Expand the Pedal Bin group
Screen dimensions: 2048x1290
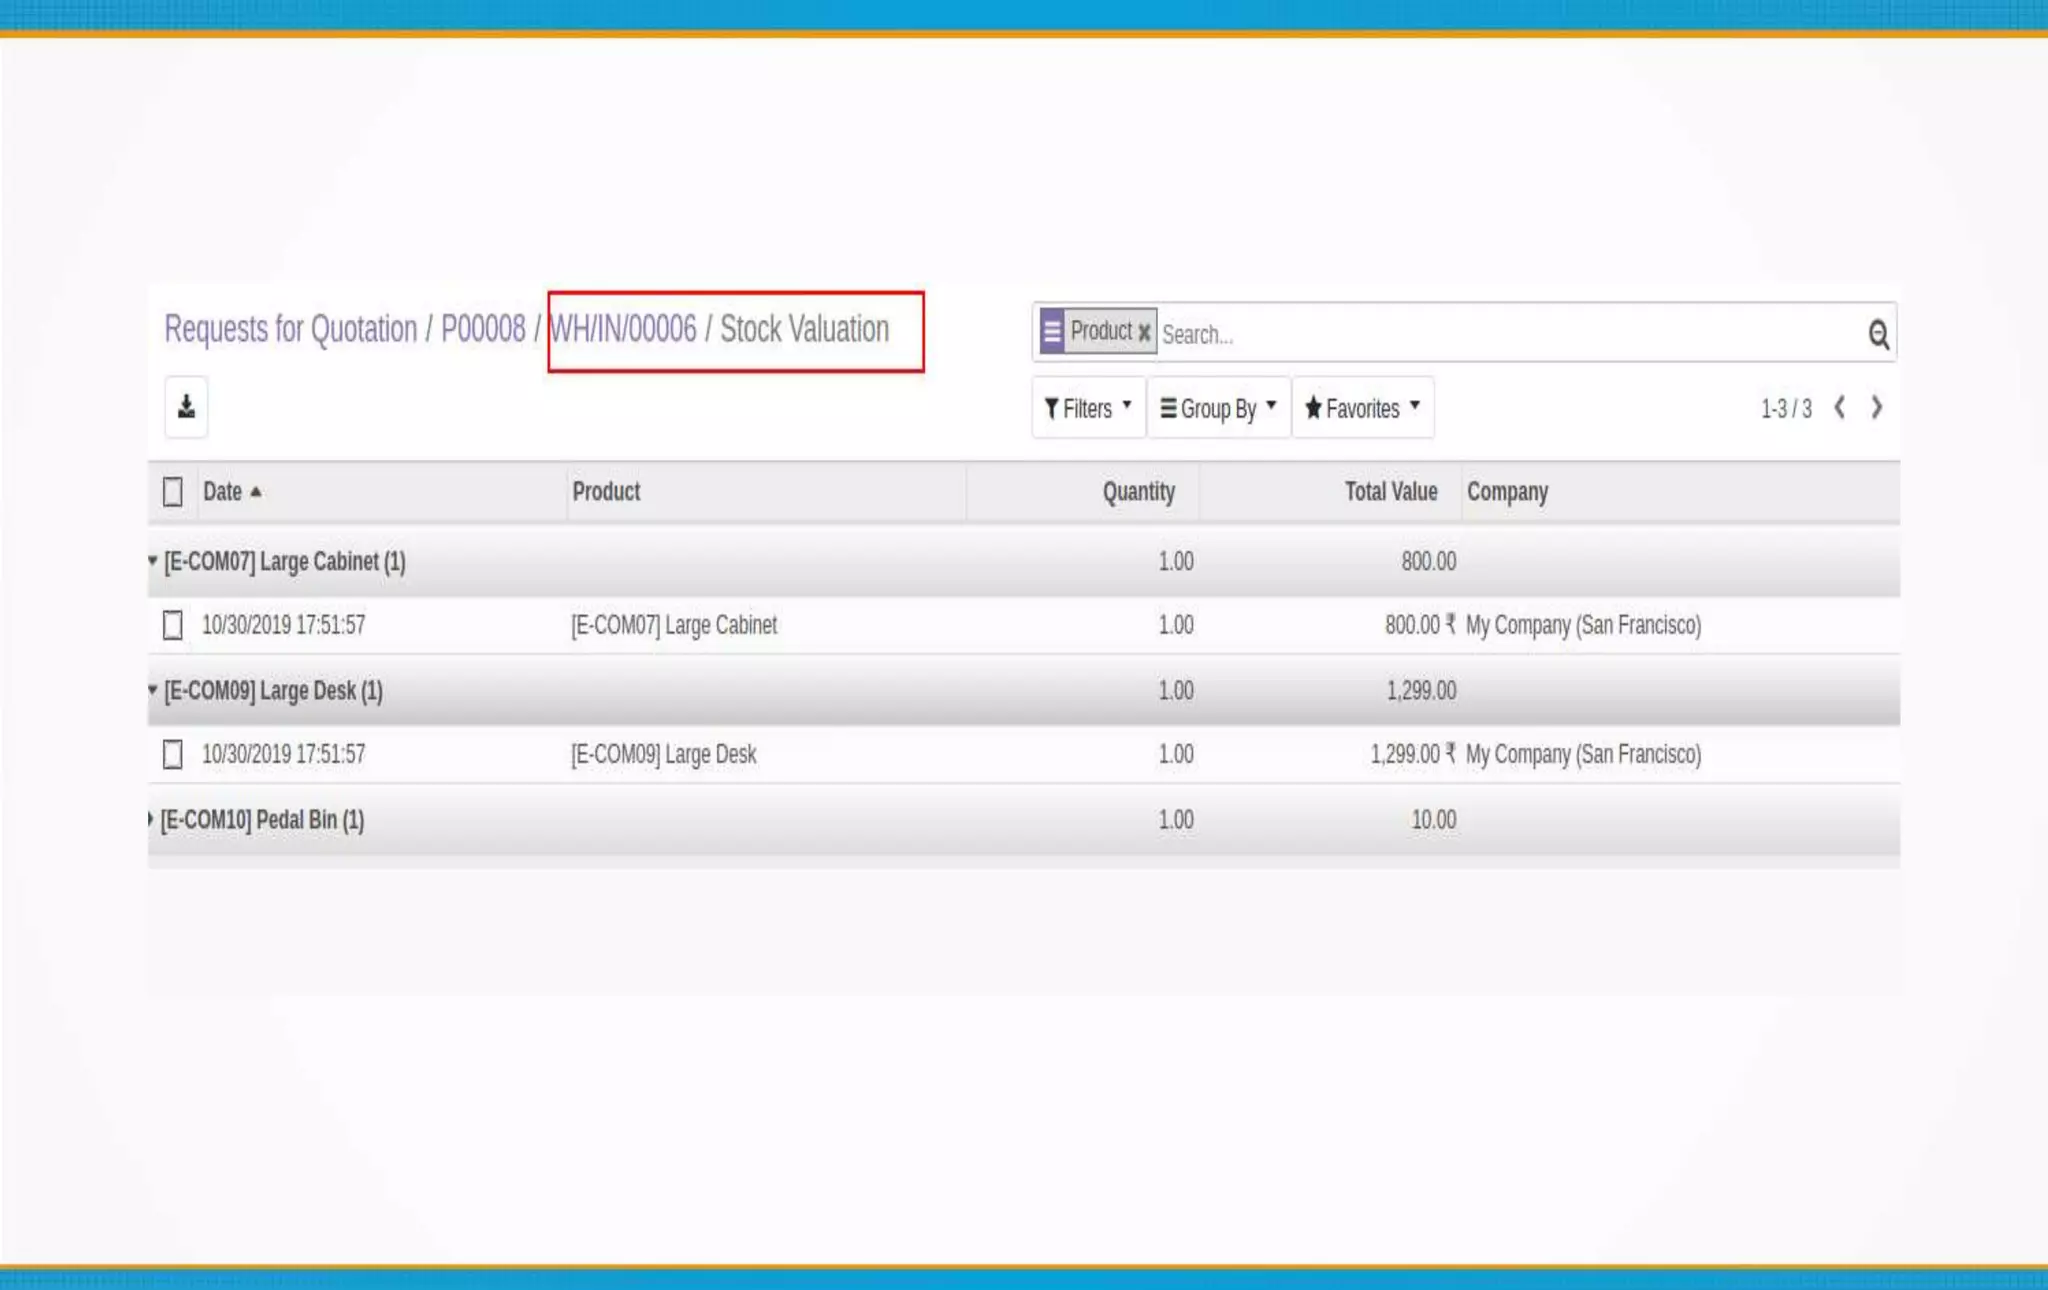click(x=262, y=820)
